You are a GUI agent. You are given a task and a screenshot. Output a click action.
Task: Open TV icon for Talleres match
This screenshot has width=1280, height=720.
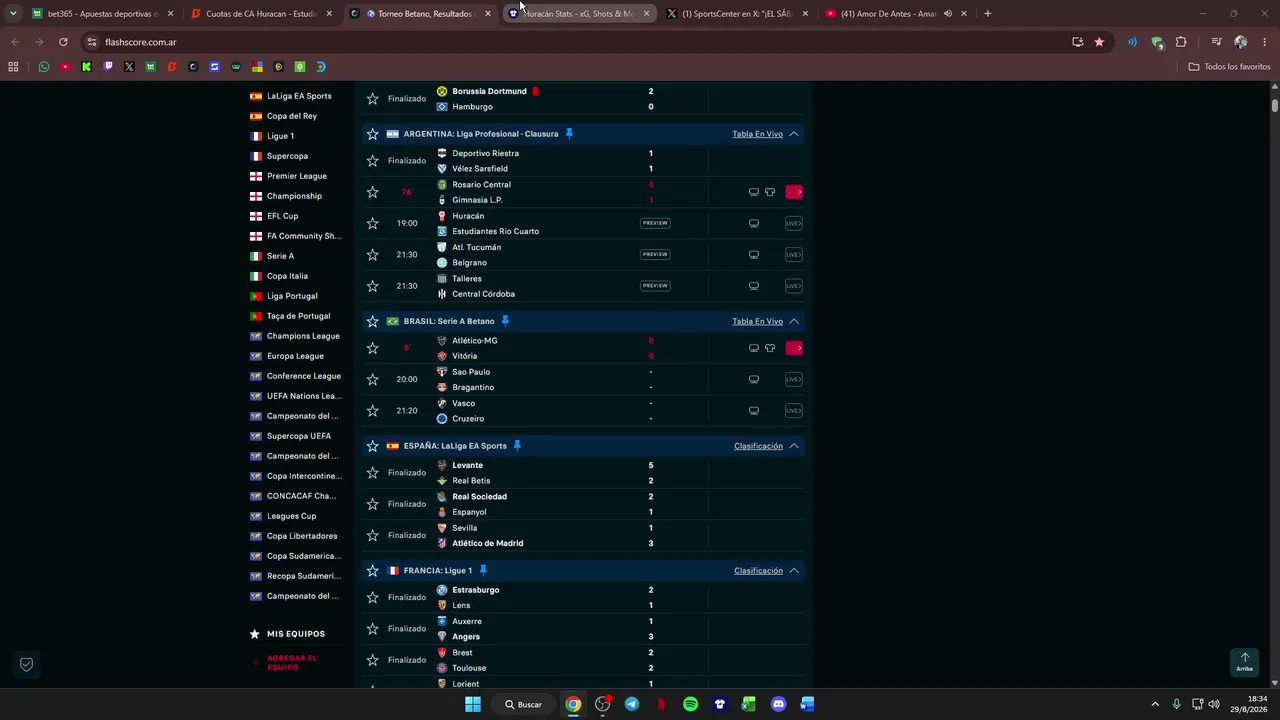click(754, 286)
